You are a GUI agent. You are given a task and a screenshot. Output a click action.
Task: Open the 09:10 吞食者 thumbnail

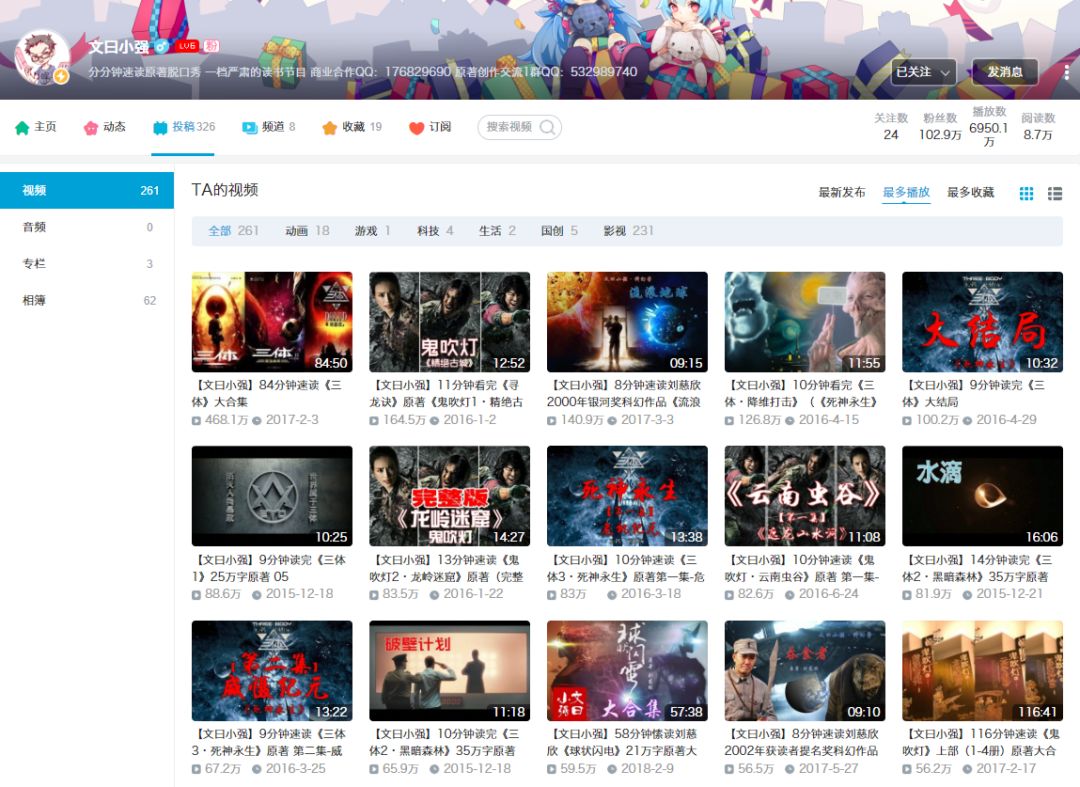[x=805, y=671]
